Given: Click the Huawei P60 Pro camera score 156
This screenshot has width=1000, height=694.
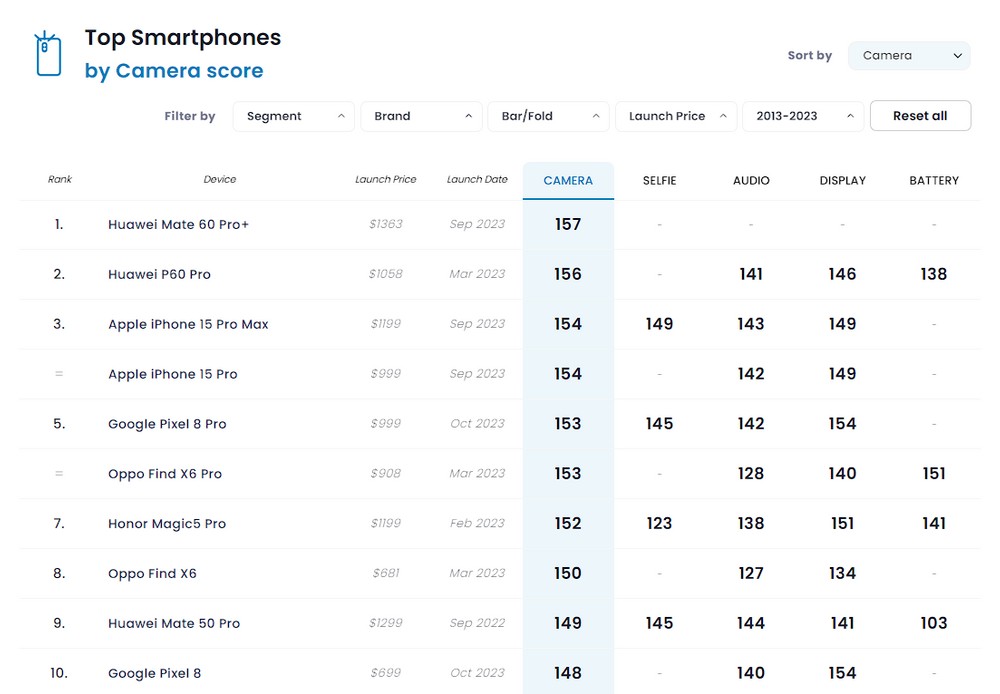Looking at the screenshot, I should [568, 275].
